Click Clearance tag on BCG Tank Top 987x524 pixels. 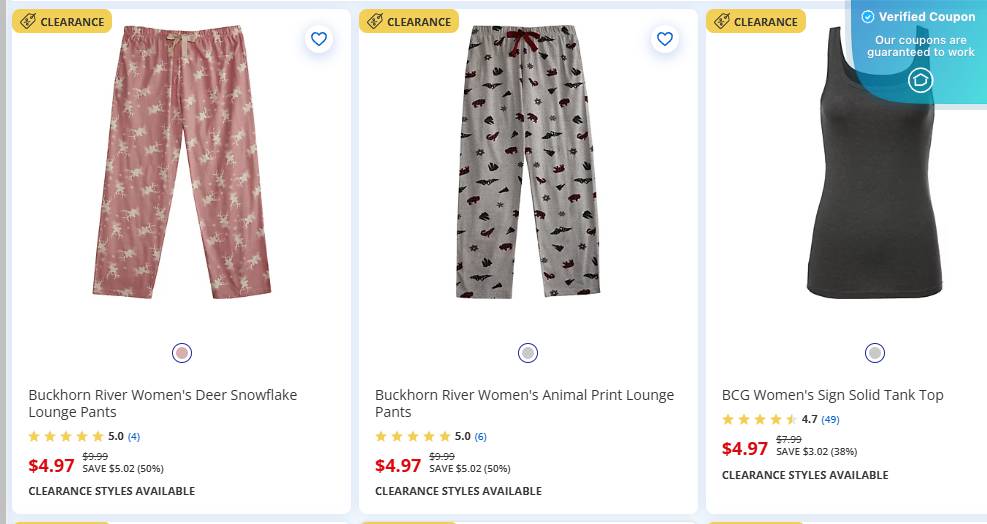[756, 21]
